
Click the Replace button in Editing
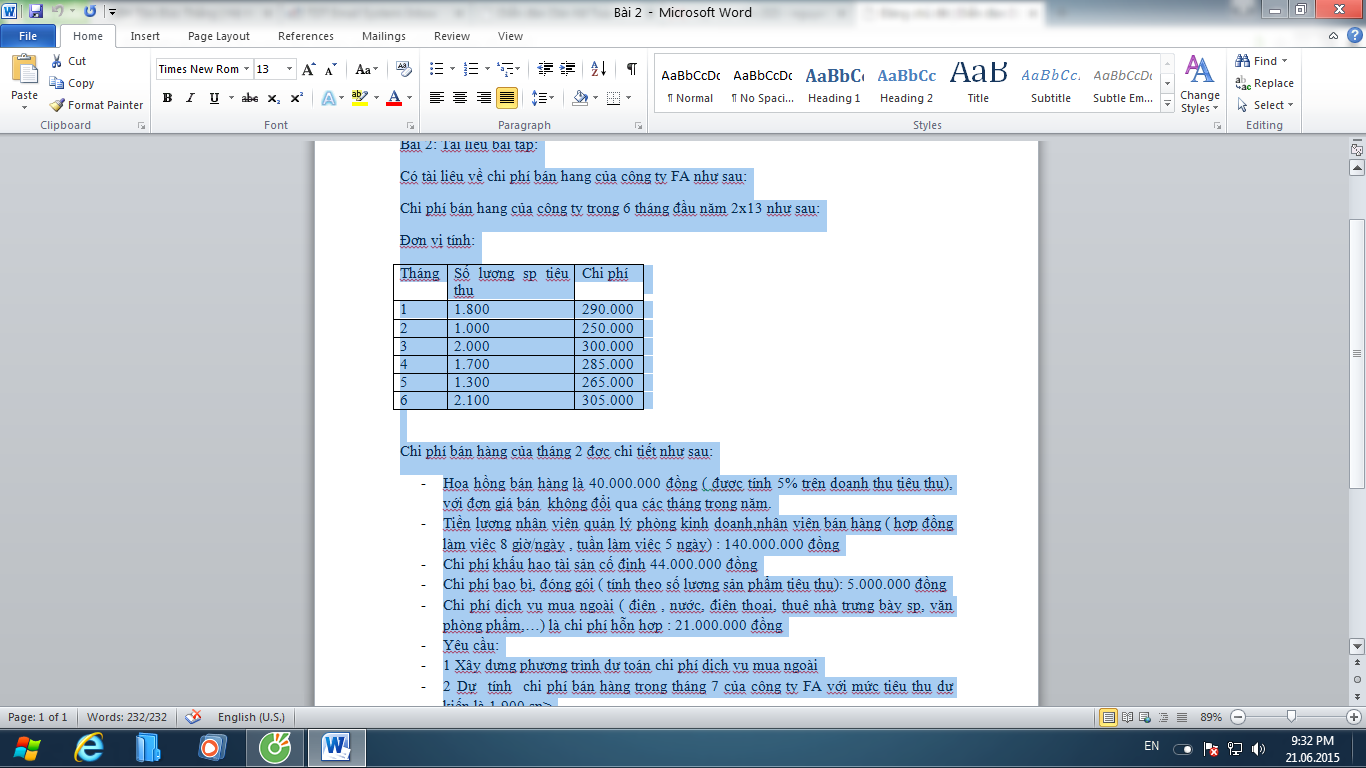(1264, 83)
